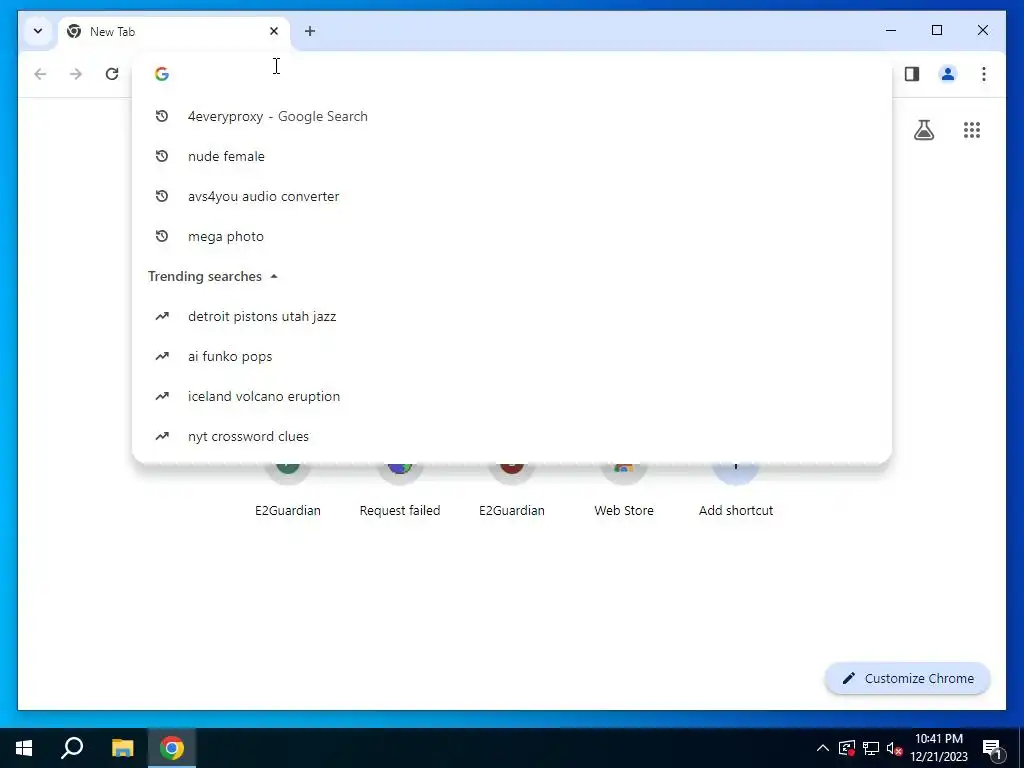Open the clock showing 10:41 PM

click(x=938, y=748)
